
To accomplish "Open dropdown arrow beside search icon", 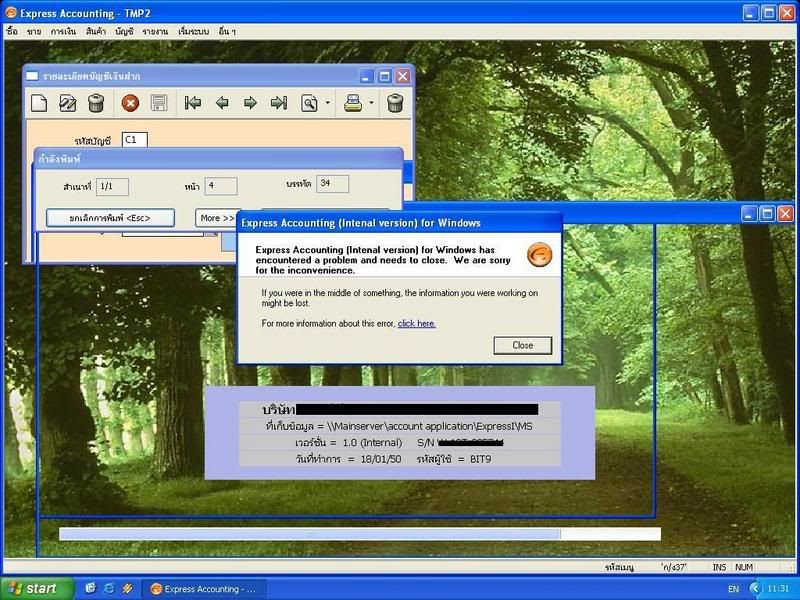I will tap(327, 103).
